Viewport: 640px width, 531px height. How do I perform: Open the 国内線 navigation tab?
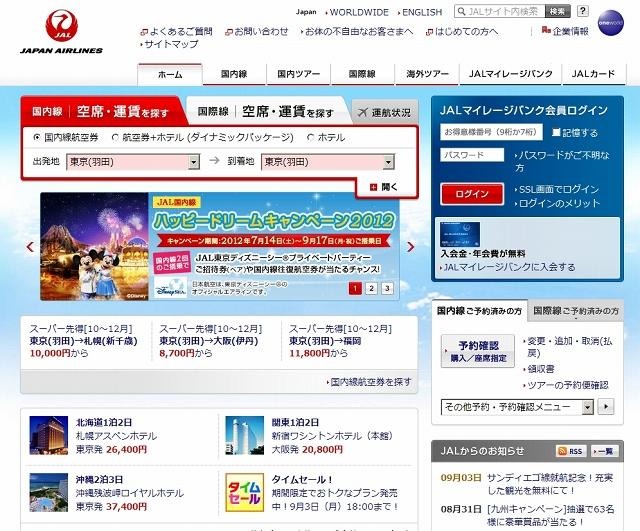(234, 74)
